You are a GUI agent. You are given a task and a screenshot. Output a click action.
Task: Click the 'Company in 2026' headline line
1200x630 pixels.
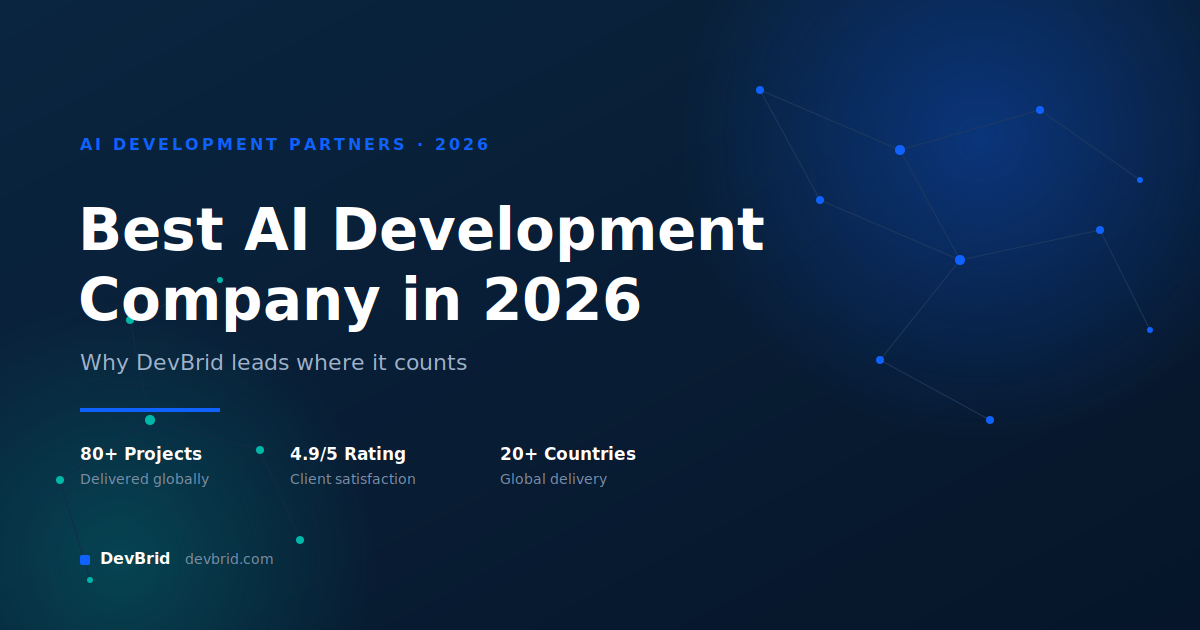coord(360,300)
